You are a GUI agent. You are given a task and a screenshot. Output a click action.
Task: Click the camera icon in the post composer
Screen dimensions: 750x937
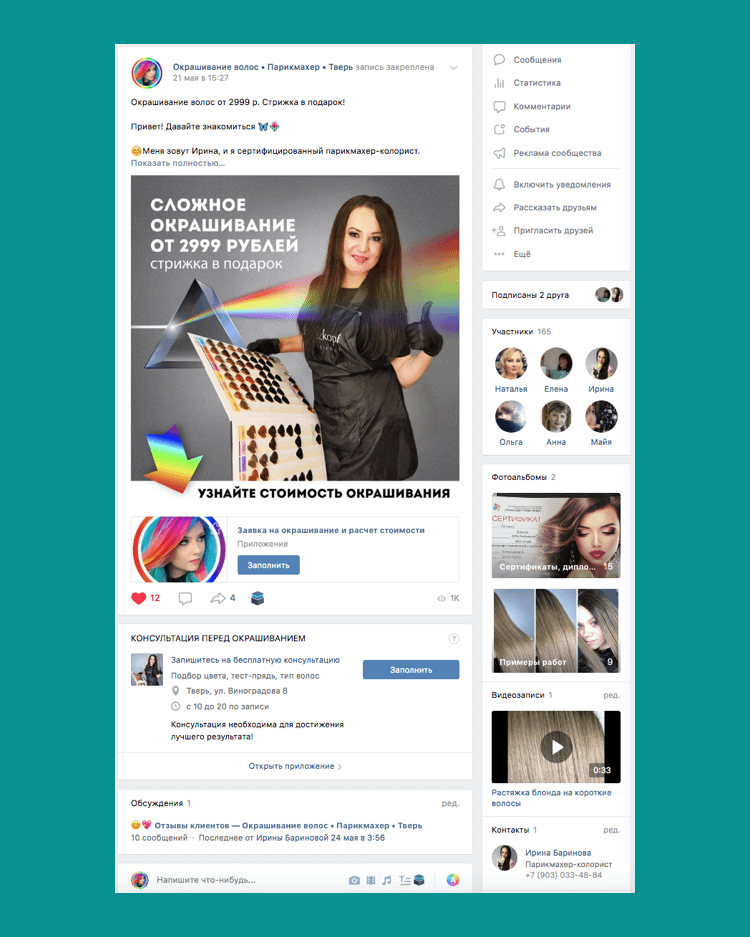354,880
